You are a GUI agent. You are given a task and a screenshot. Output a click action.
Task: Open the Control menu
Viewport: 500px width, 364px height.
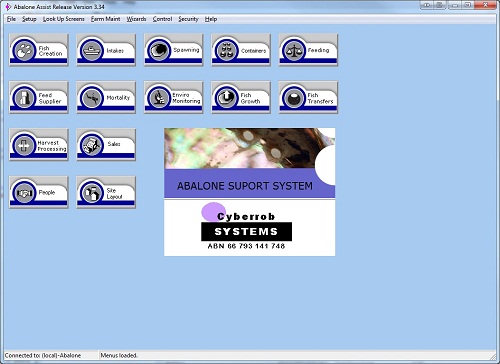point(162,19)
